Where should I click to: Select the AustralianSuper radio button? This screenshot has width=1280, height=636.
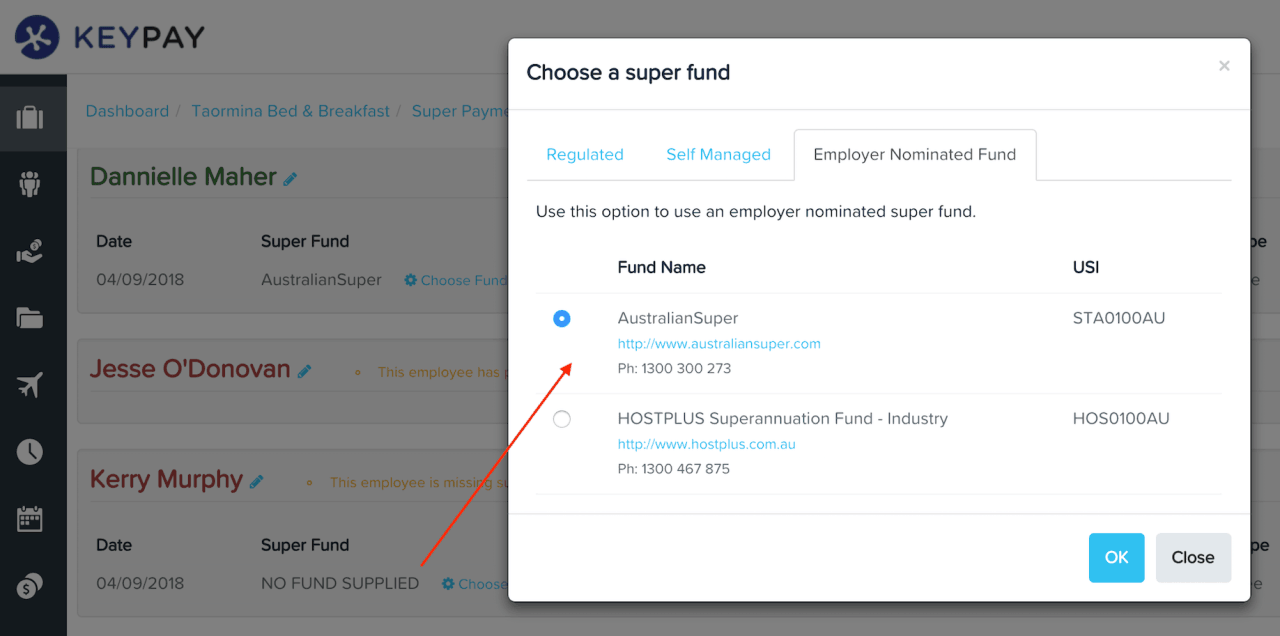561,318
